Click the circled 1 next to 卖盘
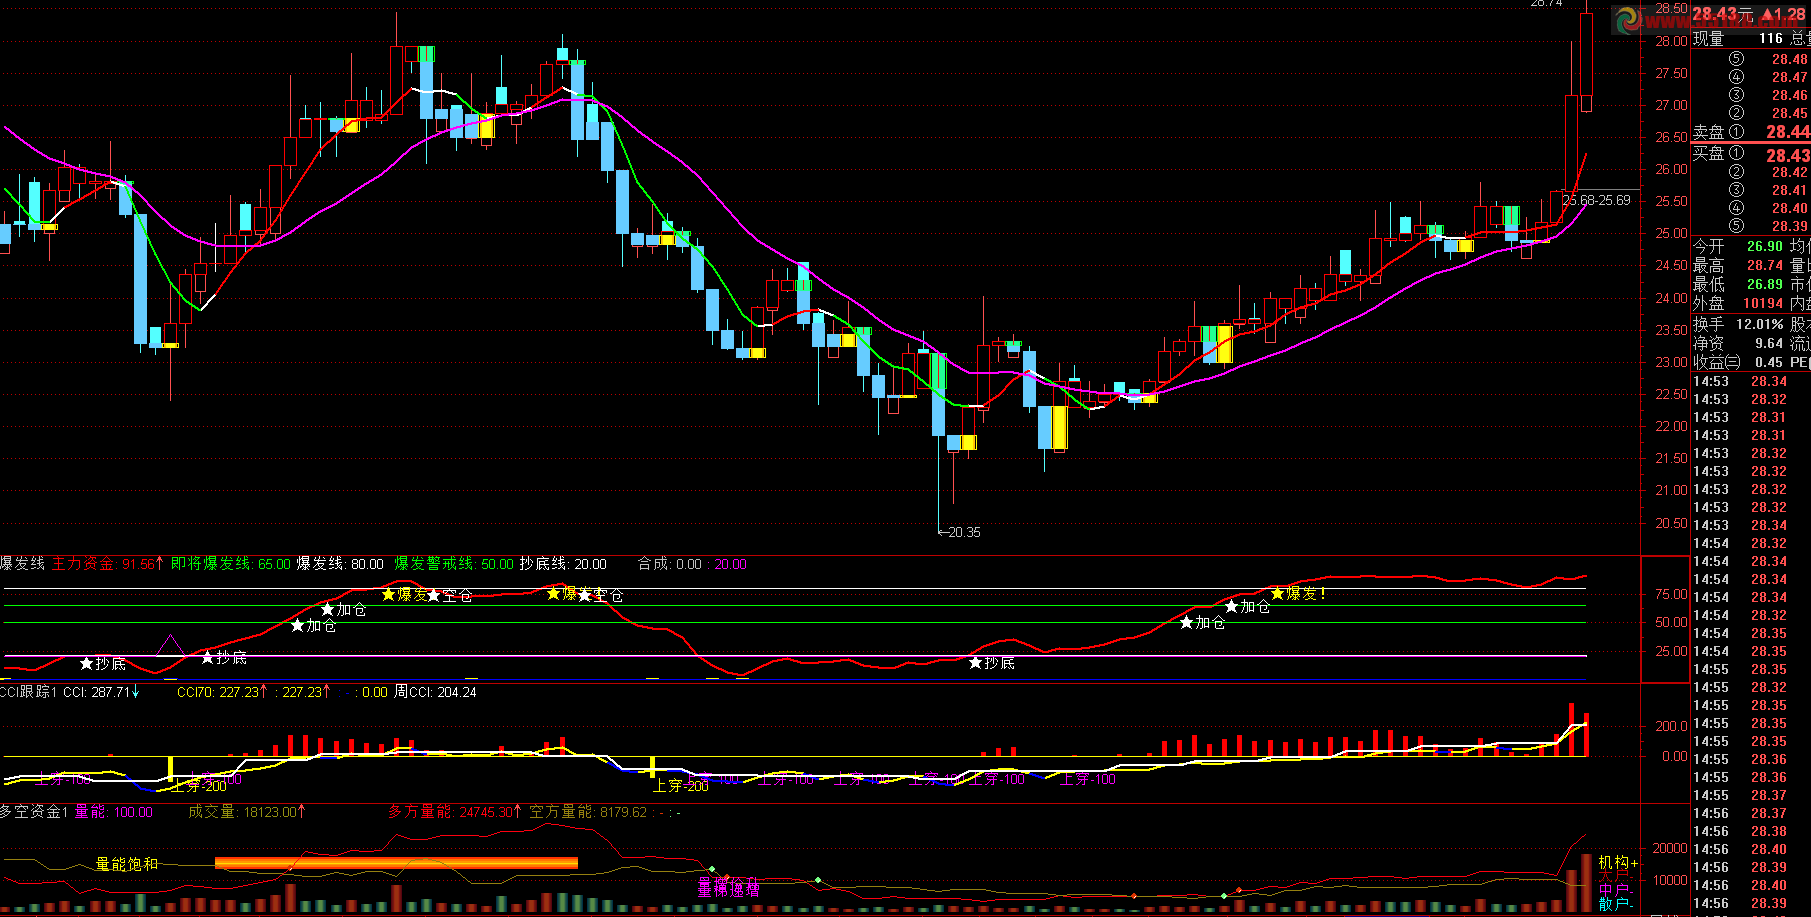Screen dimensions: 1811x917 tap(1736, 132)
